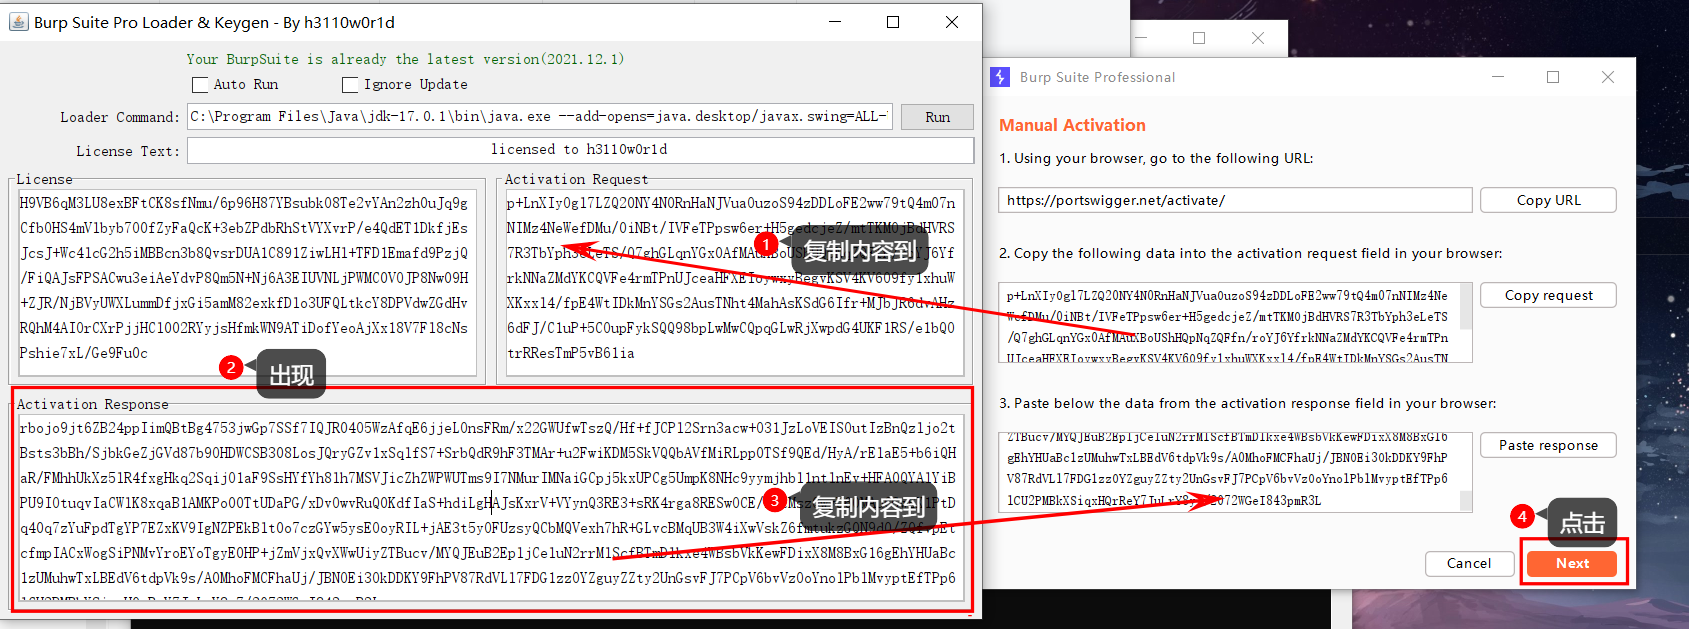Click the Copy URL button

pyautogui.click(x=1547, y=200)
